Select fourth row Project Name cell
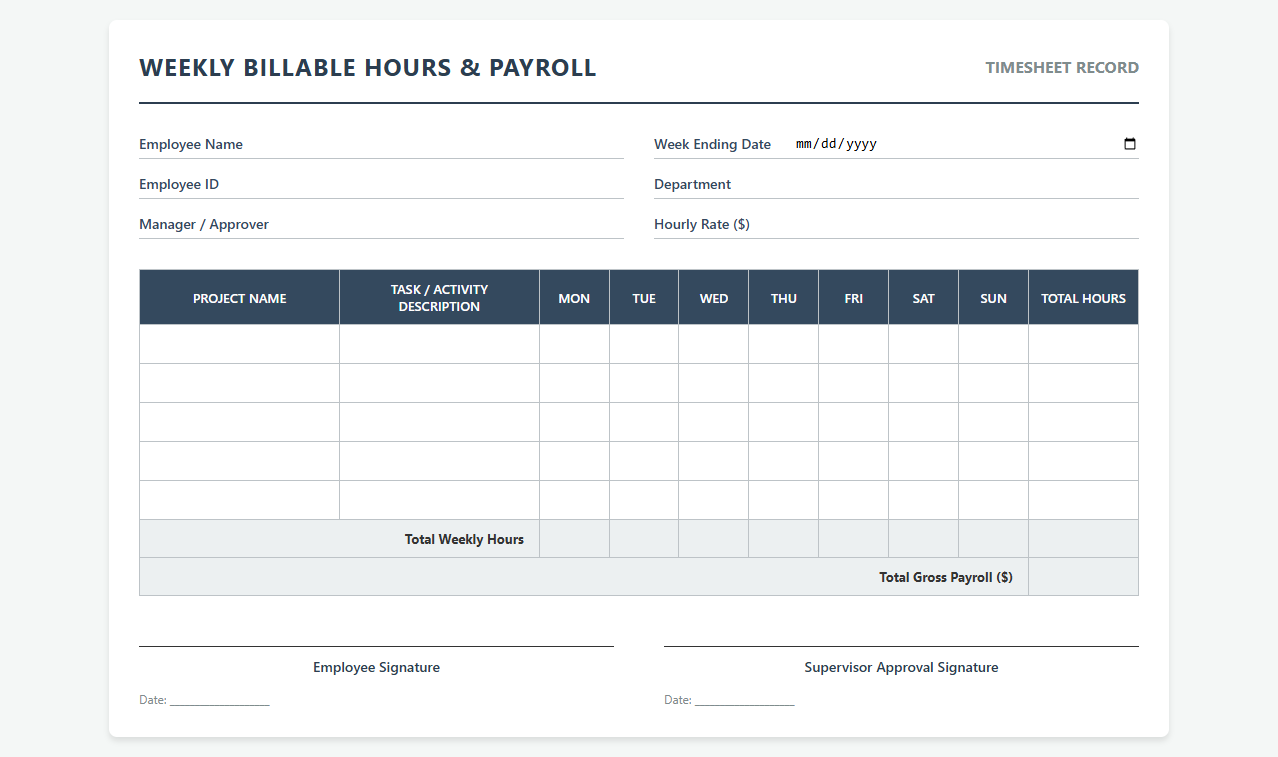This screenshot has width=1278, height=757. coord(240,461)
